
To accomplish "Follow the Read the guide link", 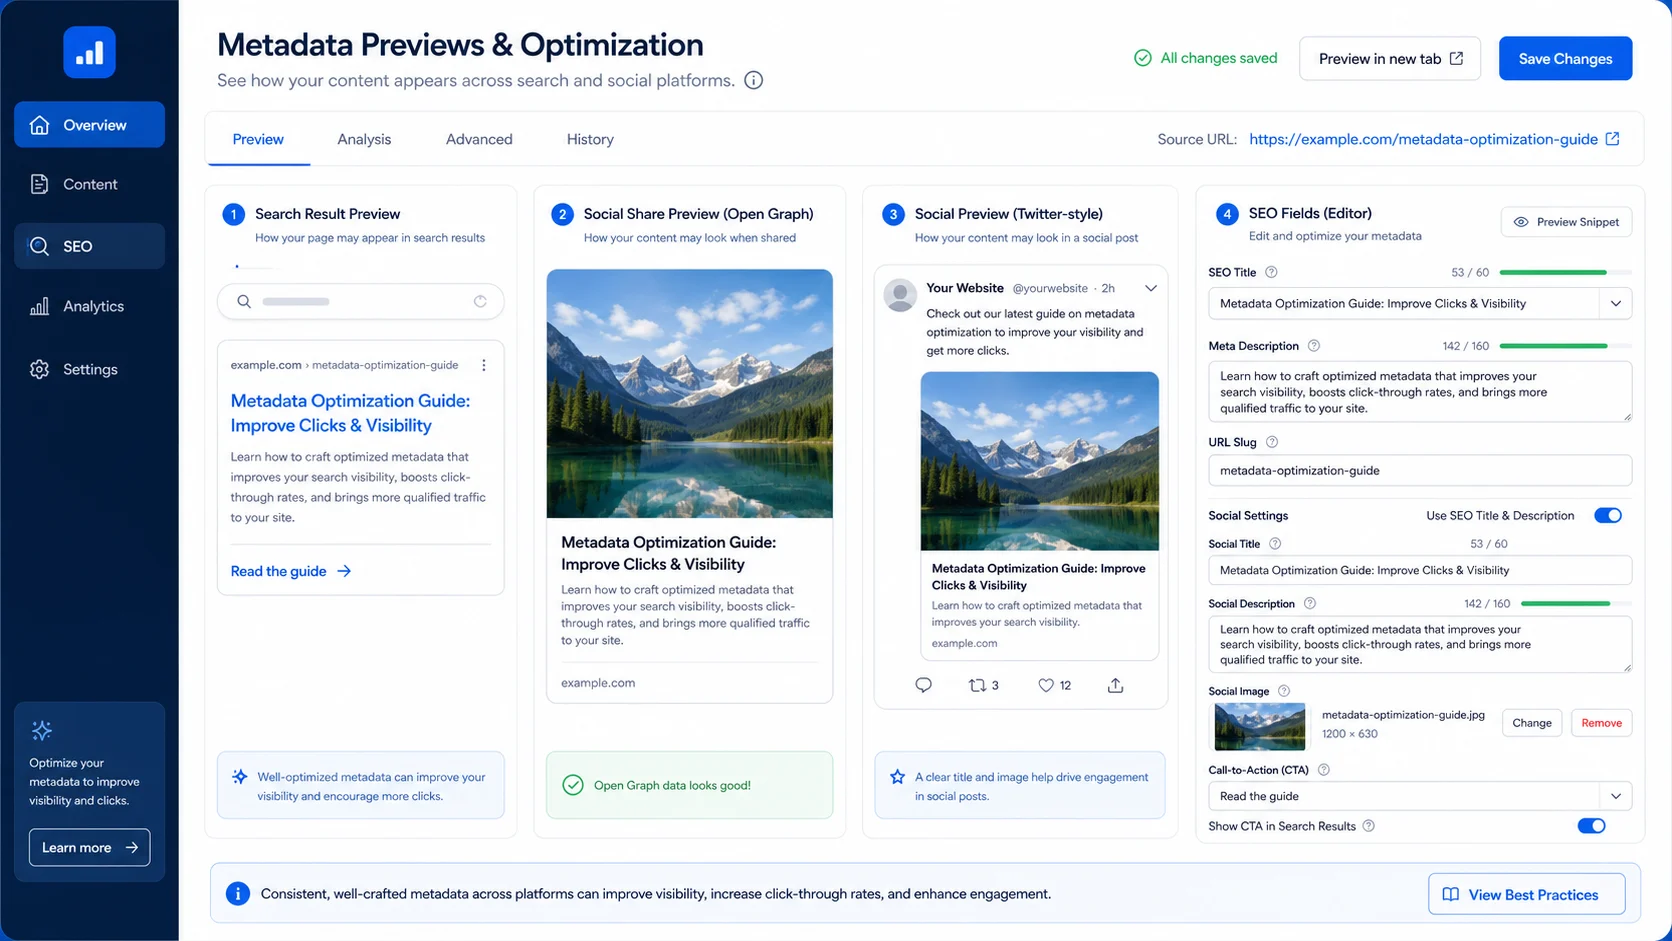I will 291,571.
